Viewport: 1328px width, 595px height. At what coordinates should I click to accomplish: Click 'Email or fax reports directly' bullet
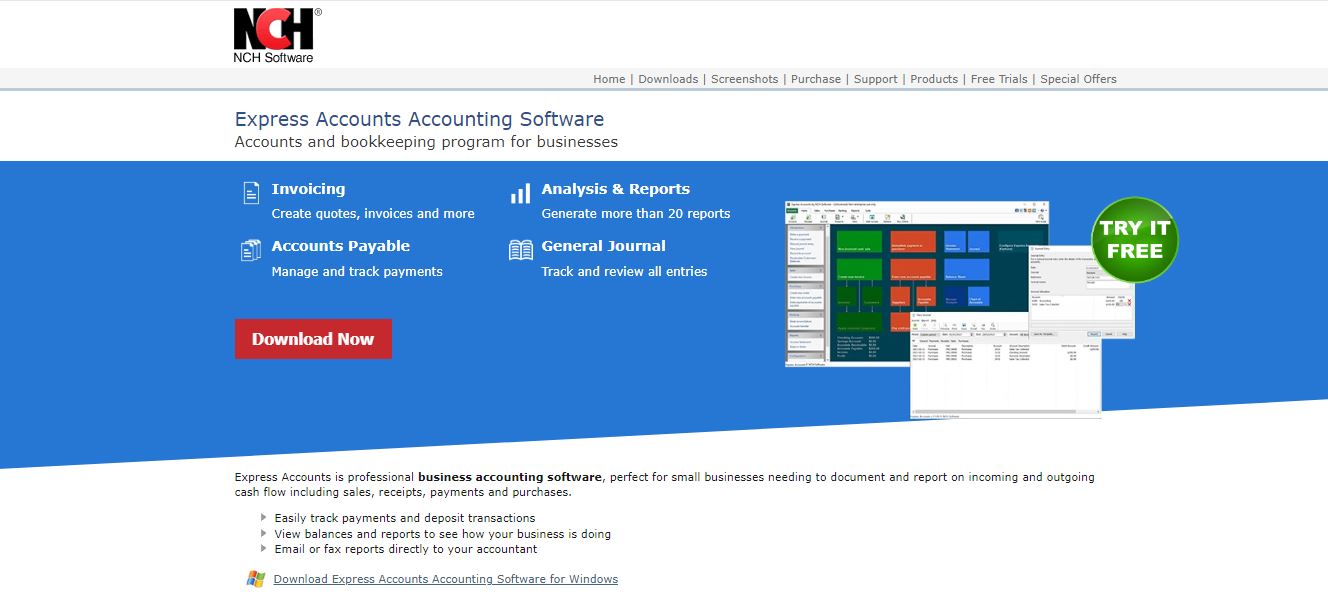point(406,549)
